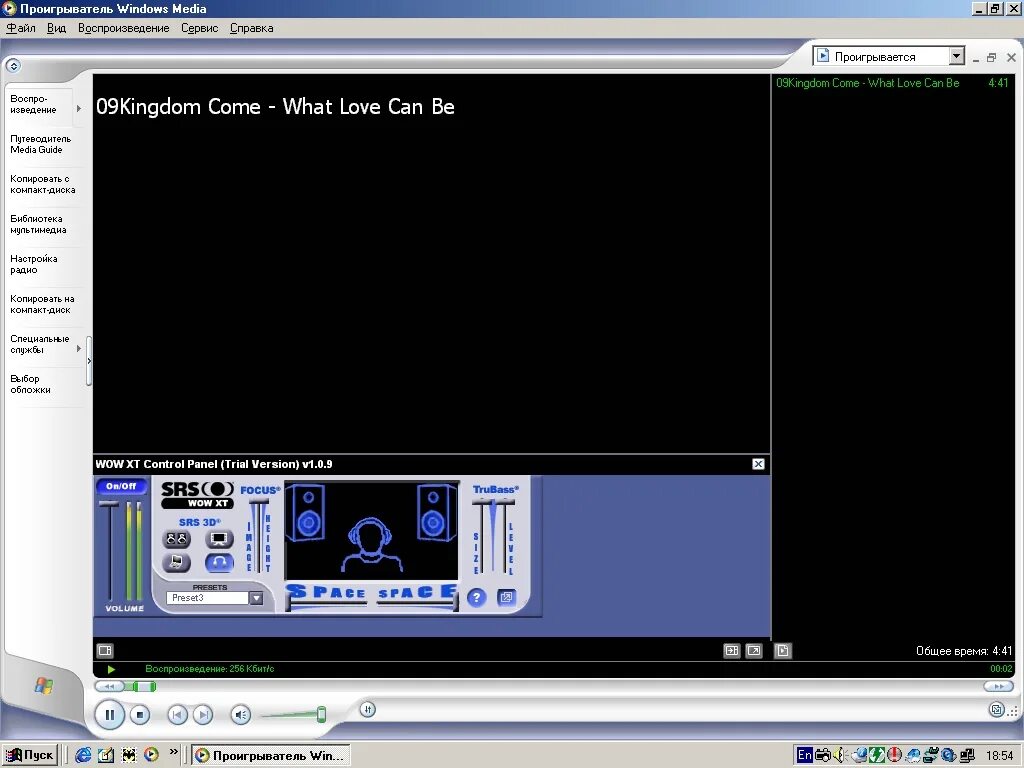Open the Проигрывается playlist dropdown
This screenshot has width=1024, height=768.
click(957, 56)
